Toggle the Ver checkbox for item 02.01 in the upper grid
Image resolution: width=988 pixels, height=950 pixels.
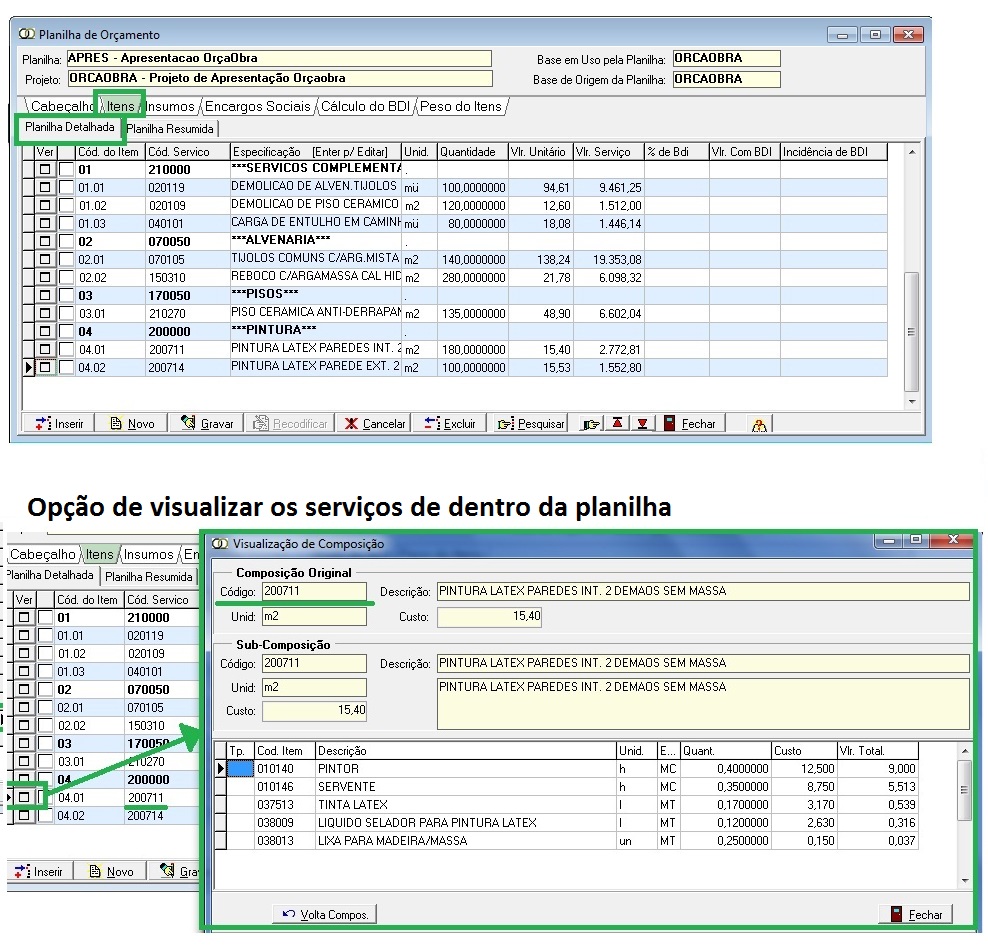45,260
